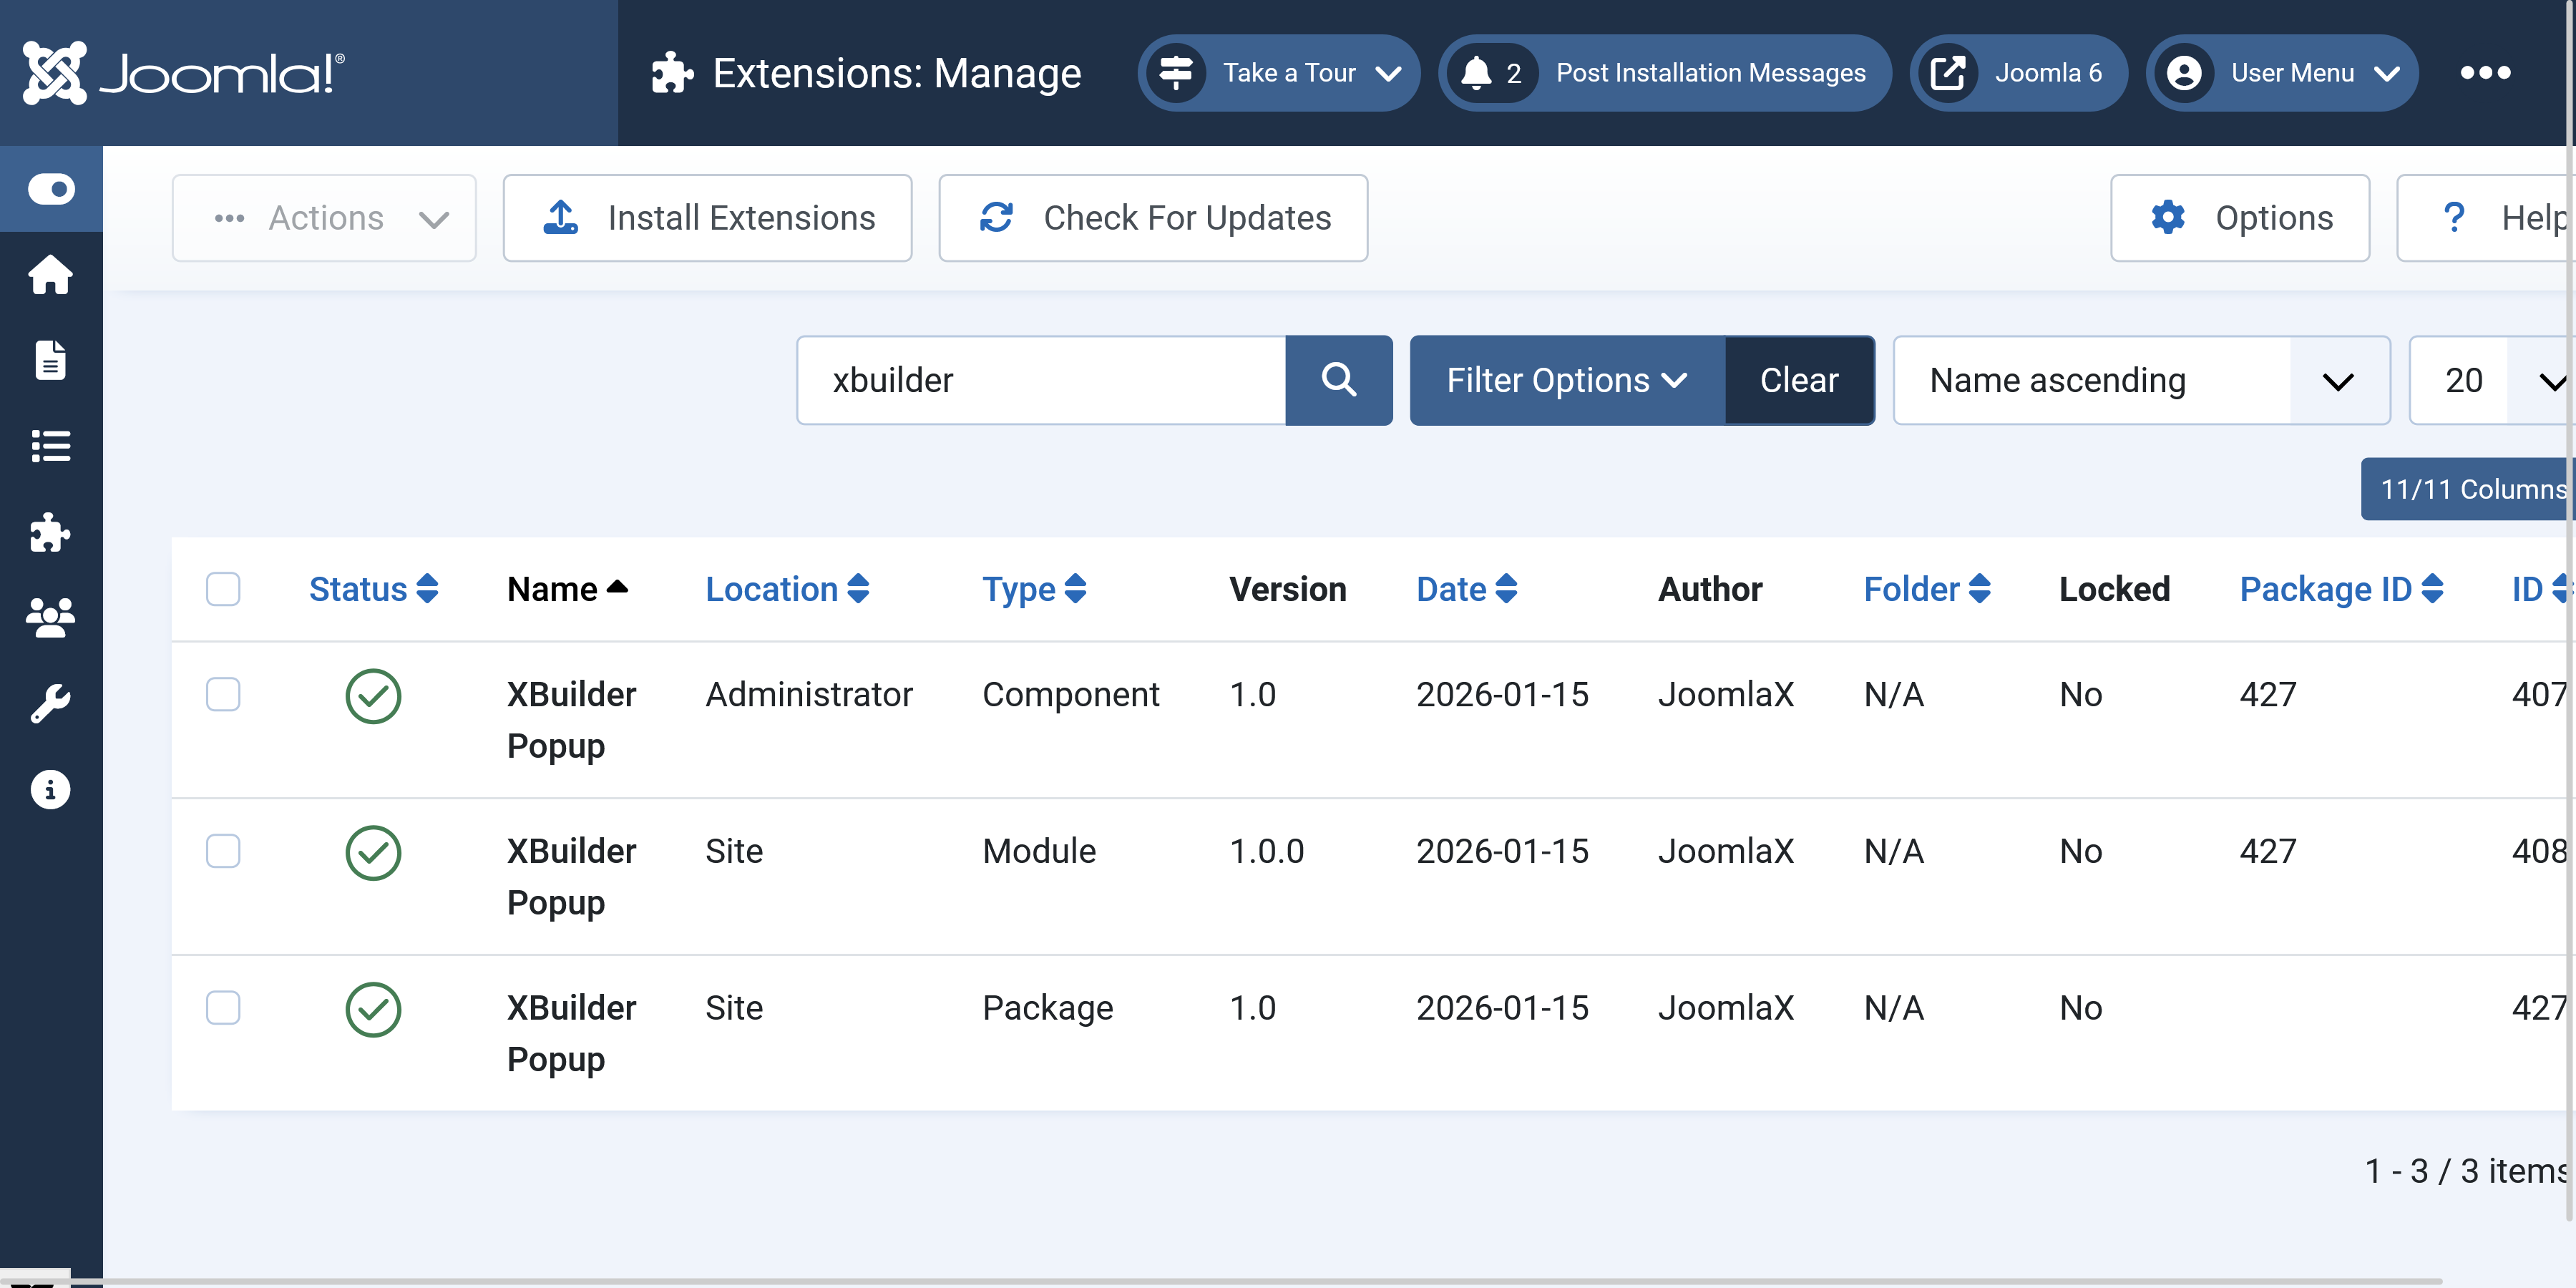Screen dimensions: 2576x1288
Task: Open the Actions dropdown
Action: (x=324, y=218)
